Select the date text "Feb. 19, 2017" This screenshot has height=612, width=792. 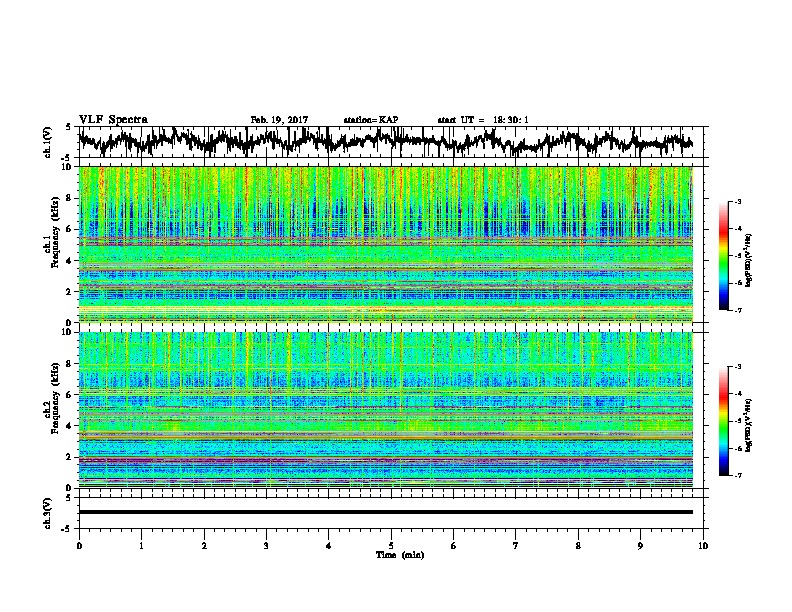(279, 120)
